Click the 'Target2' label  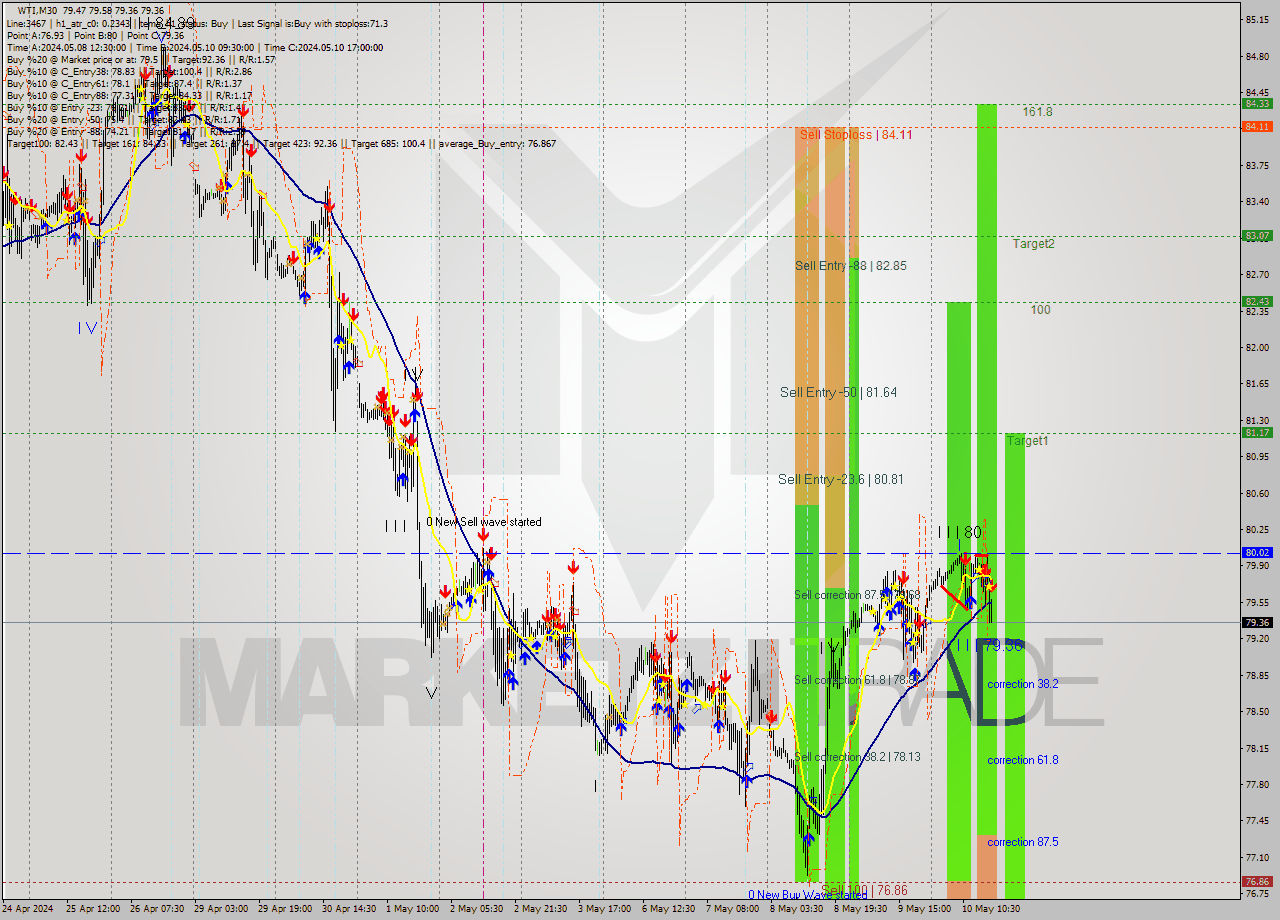coord(1033,243)
